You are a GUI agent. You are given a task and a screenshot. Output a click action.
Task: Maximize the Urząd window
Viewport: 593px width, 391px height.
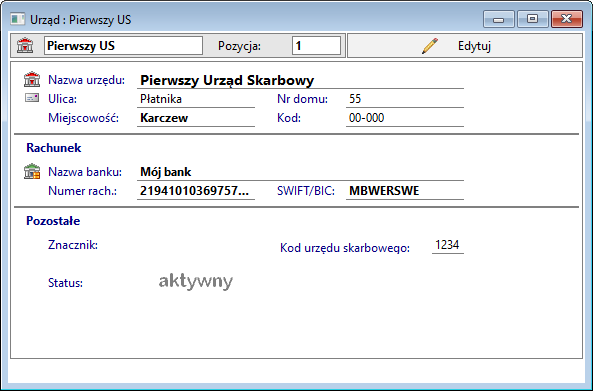click(532, 19)
